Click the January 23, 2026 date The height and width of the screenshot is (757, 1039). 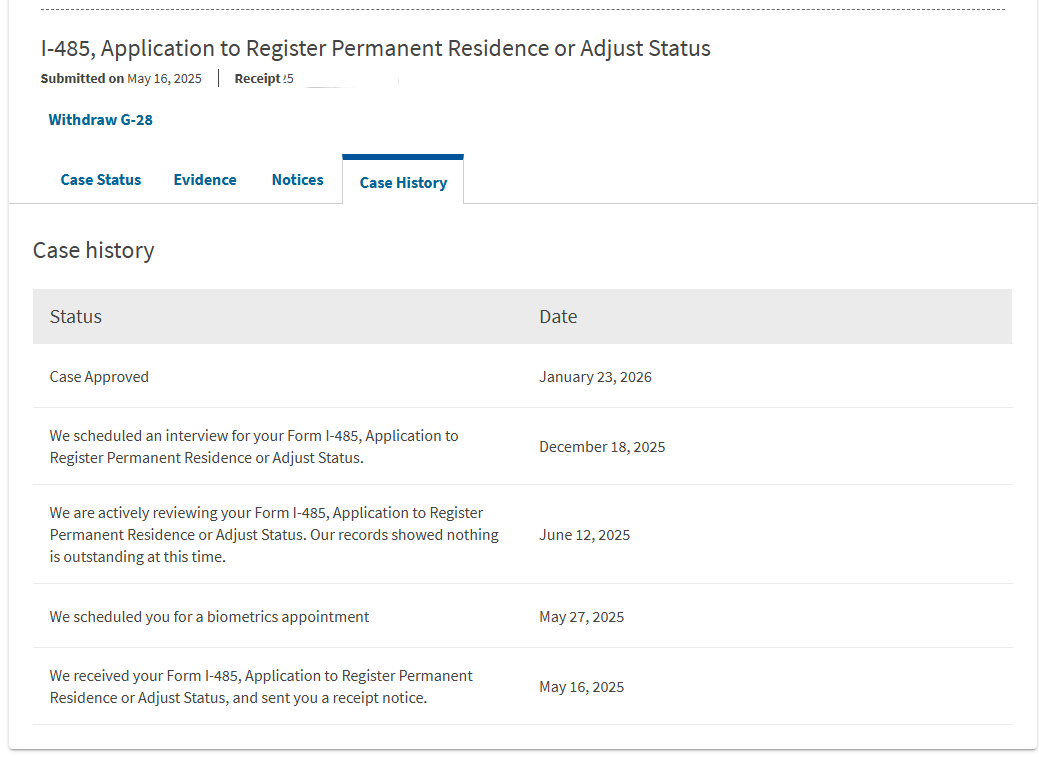595,377
